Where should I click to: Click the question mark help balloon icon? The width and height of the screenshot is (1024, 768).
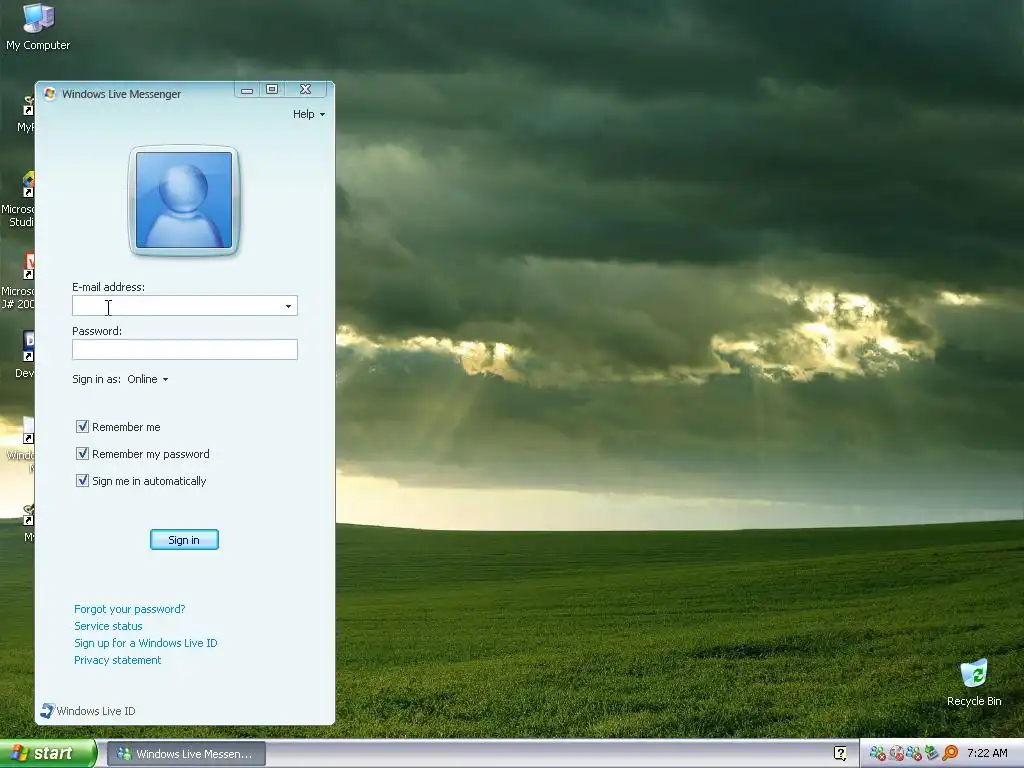point(840,754)
